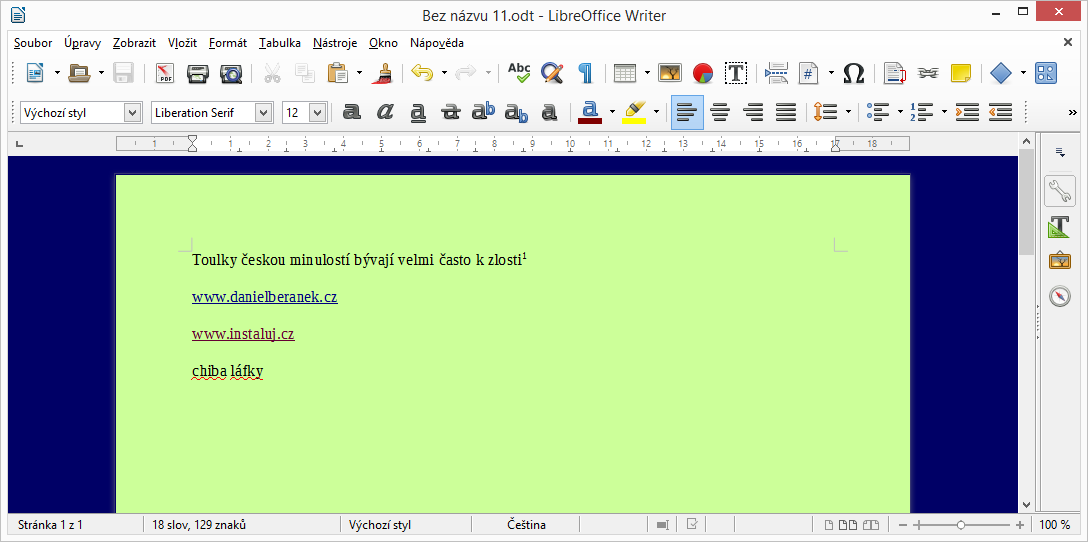The width and height of the screenshot is (1088, 542).
Task: Run the Abc spelling check
Action: coord(519,72)
